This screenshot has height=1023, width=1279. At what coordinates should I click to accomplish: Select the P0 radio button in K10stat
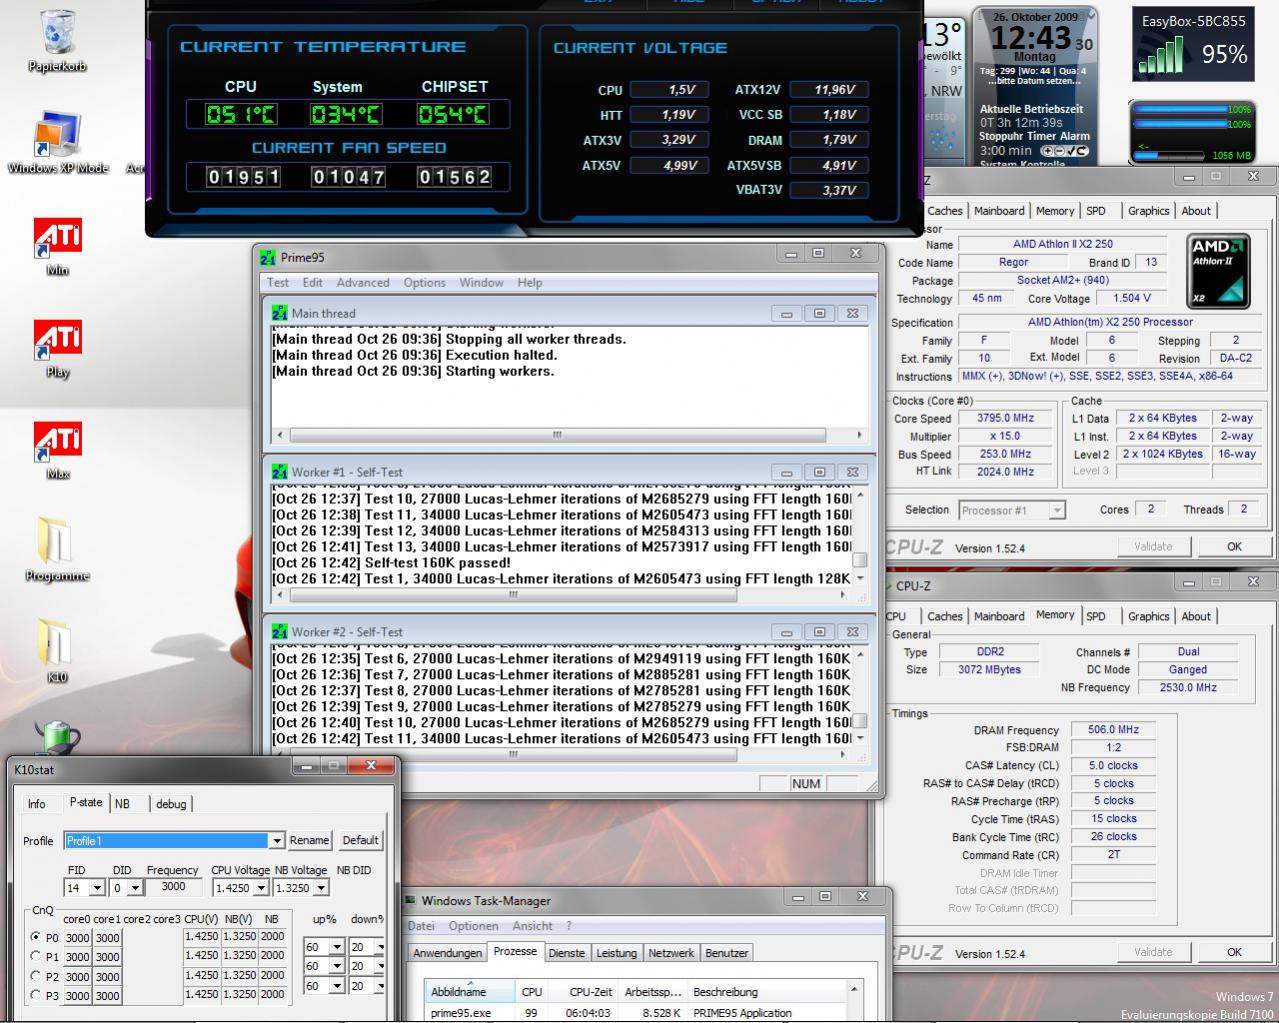[x=36, y=938]
